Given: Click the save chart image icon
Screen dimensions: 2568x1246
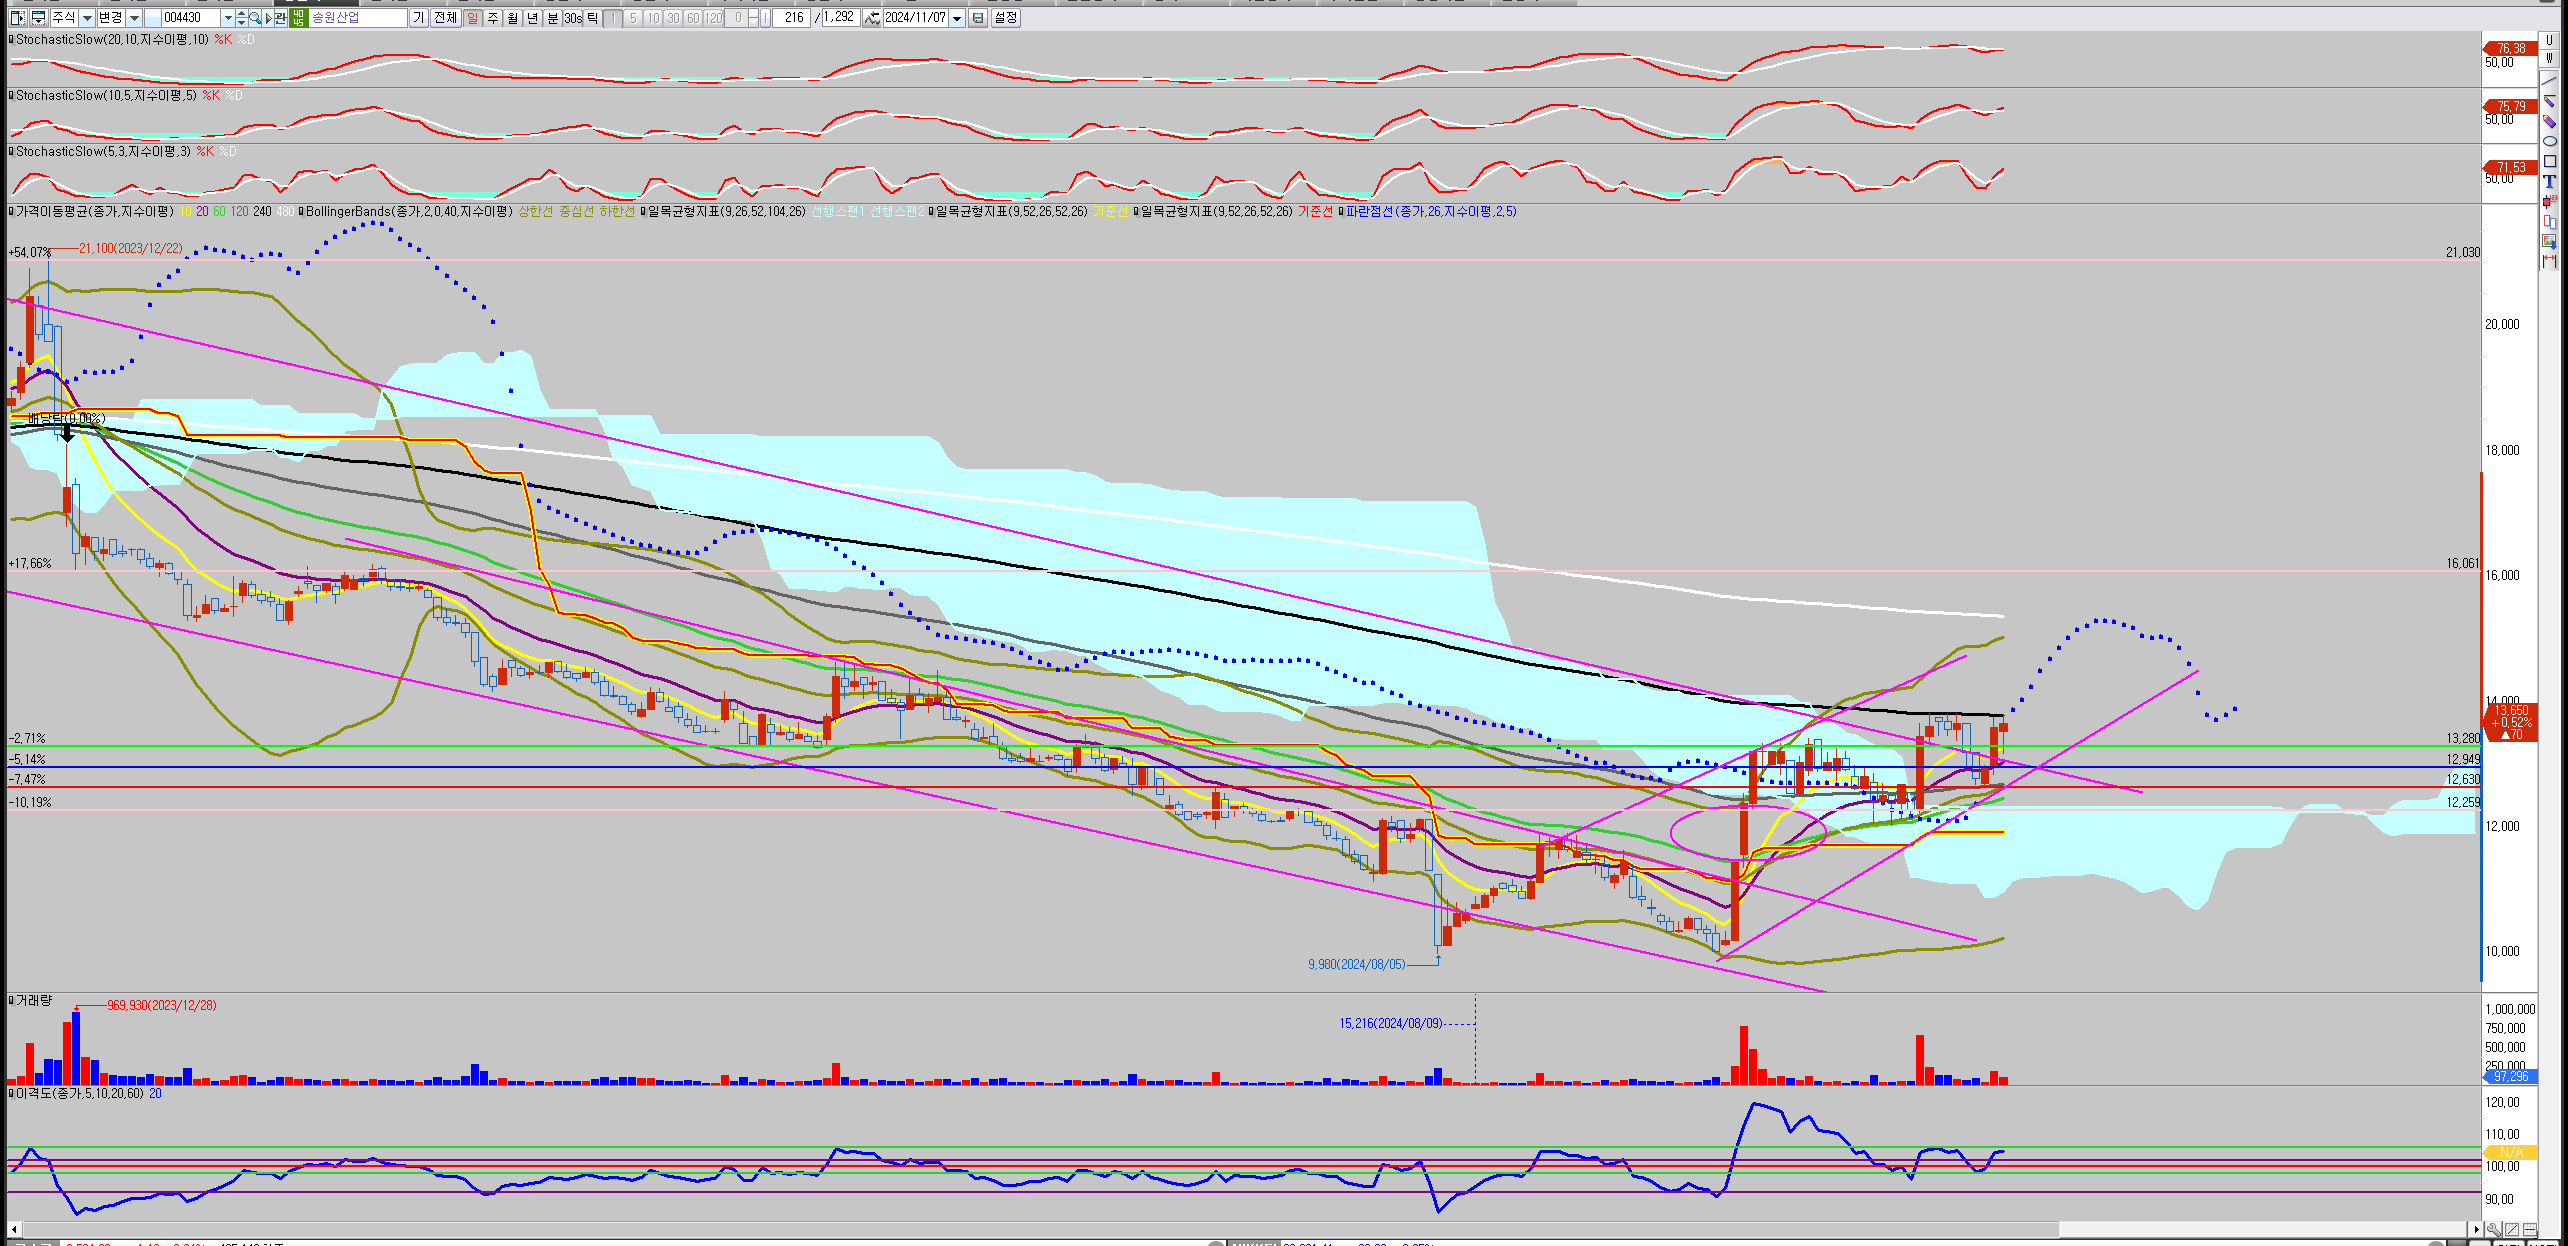Looking at the screenshot, I should [2549, 241].
